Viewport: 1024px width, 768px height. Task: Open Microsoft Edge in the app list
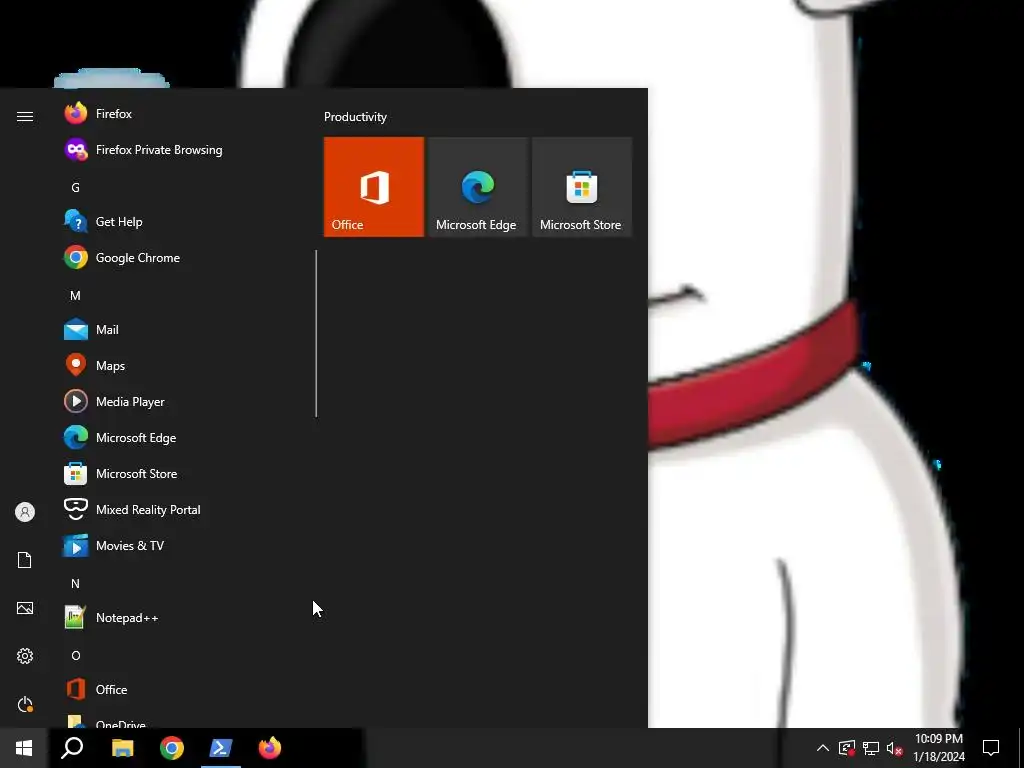183,437
